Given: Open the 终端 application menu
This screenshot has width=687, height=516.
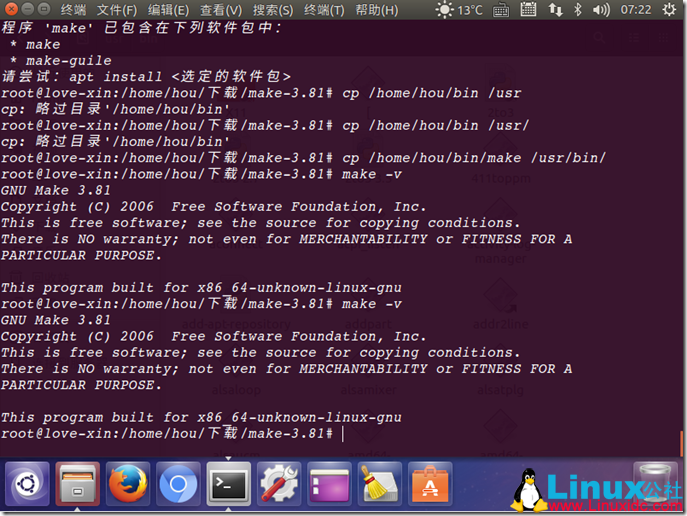Looking at the screenshot, I should click(x=73, y=9).
